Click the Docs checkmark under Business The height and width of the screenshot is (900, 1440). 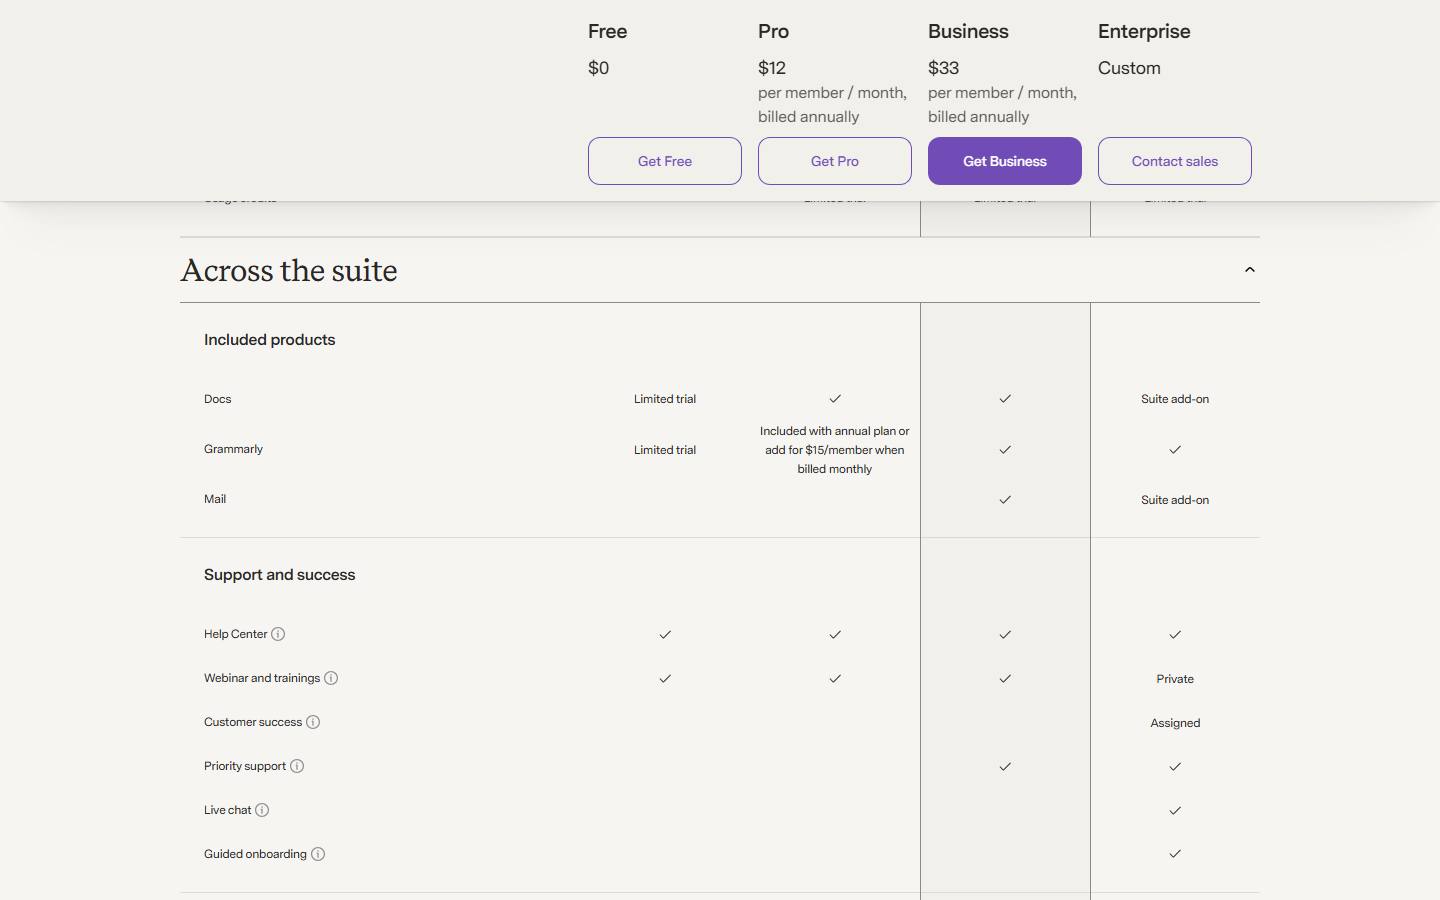(1005, 399)
